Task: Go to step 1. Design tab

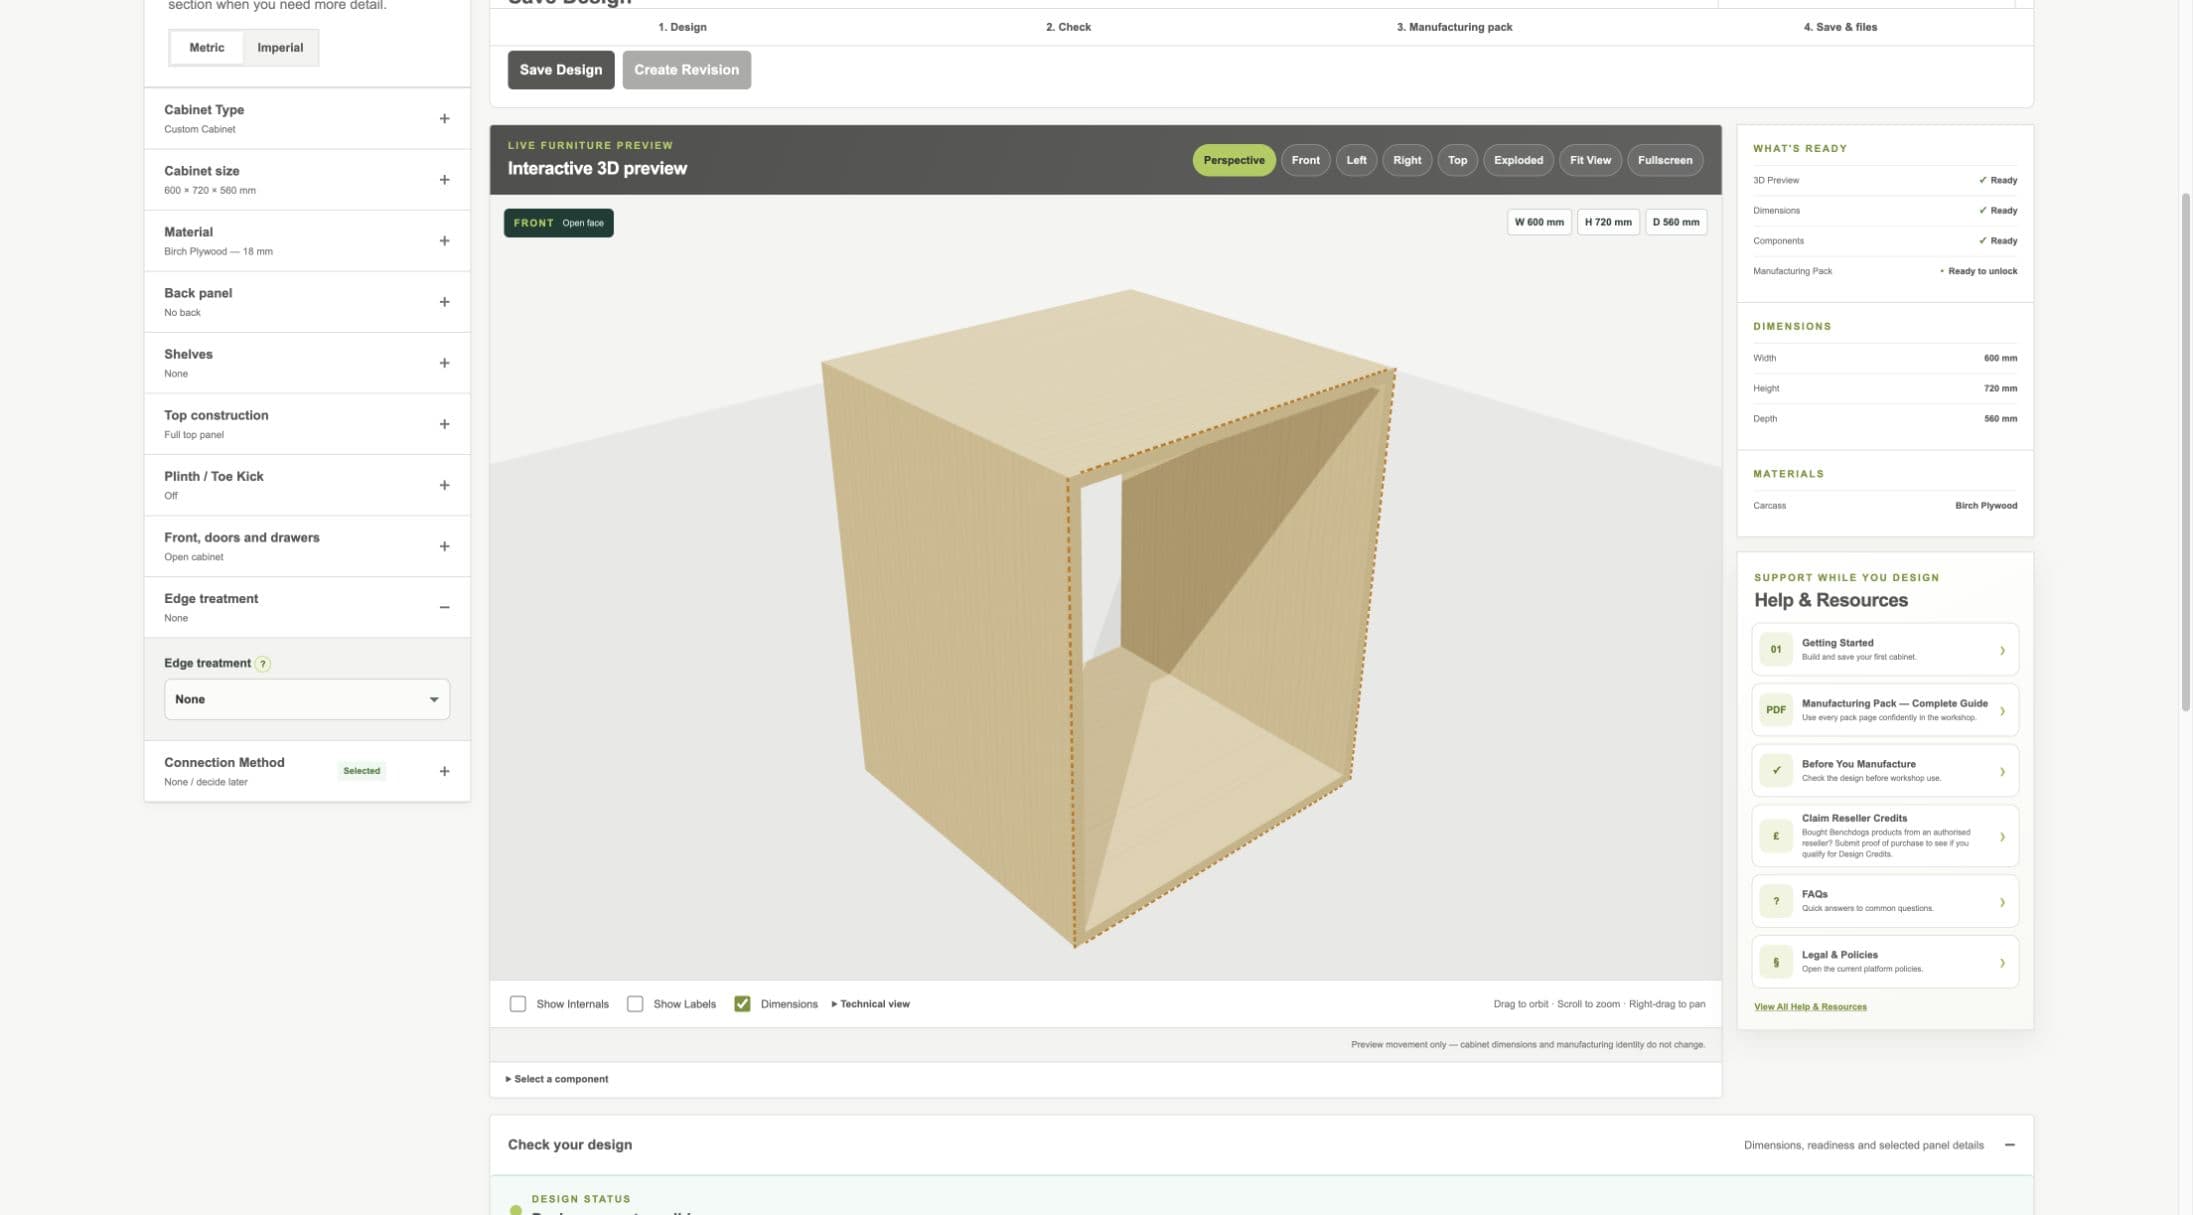Action: pos(682,27)
